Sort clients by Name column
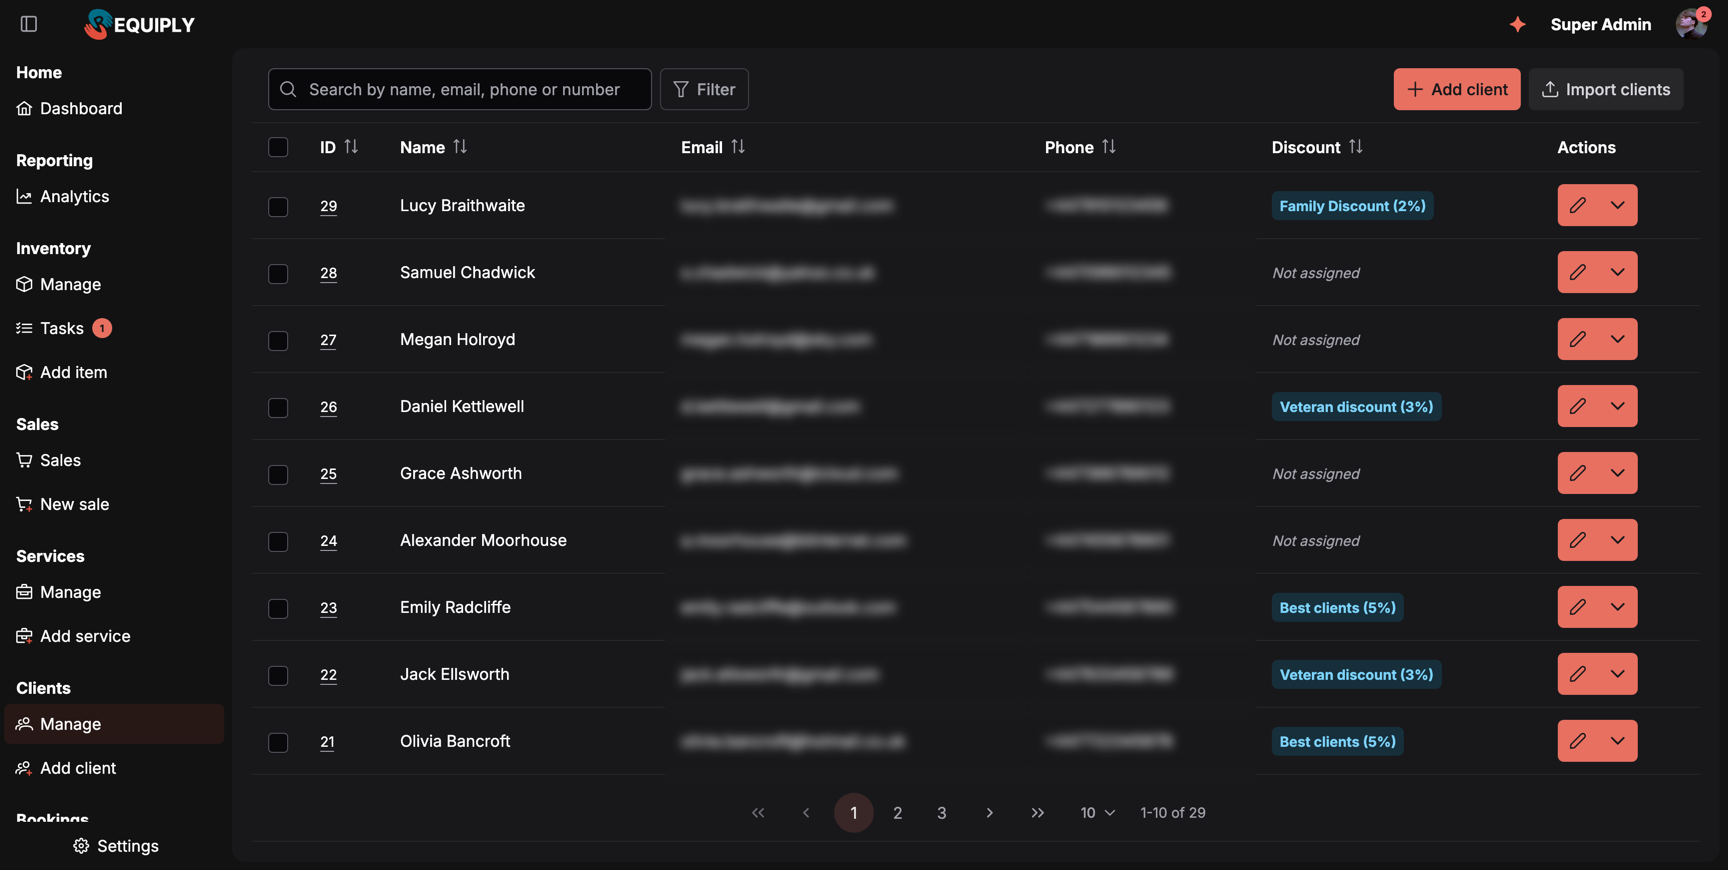 point(460,147)
